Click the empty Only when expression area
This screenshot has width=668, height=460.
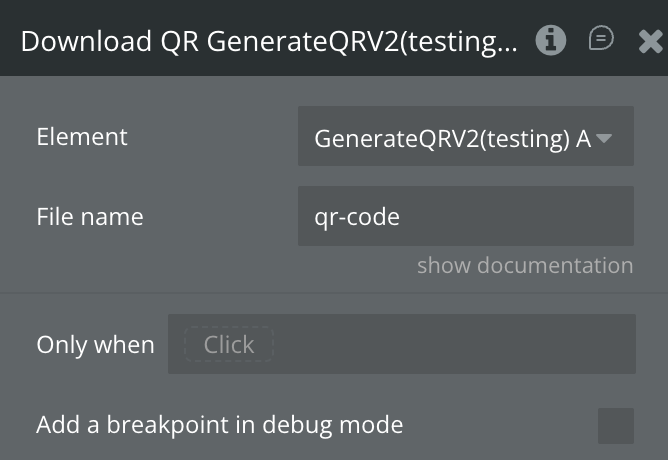click(450, 345)
